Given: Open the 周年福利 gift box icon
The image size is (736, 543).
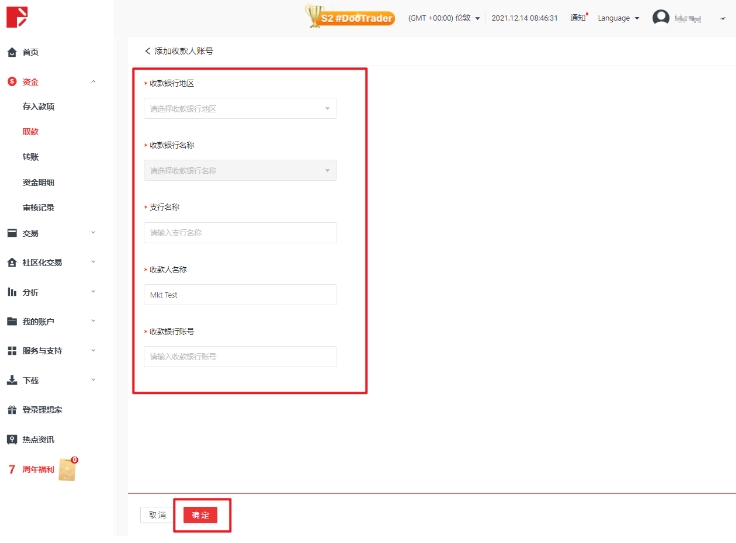Looking at the screenshot, I should (68, 468).
